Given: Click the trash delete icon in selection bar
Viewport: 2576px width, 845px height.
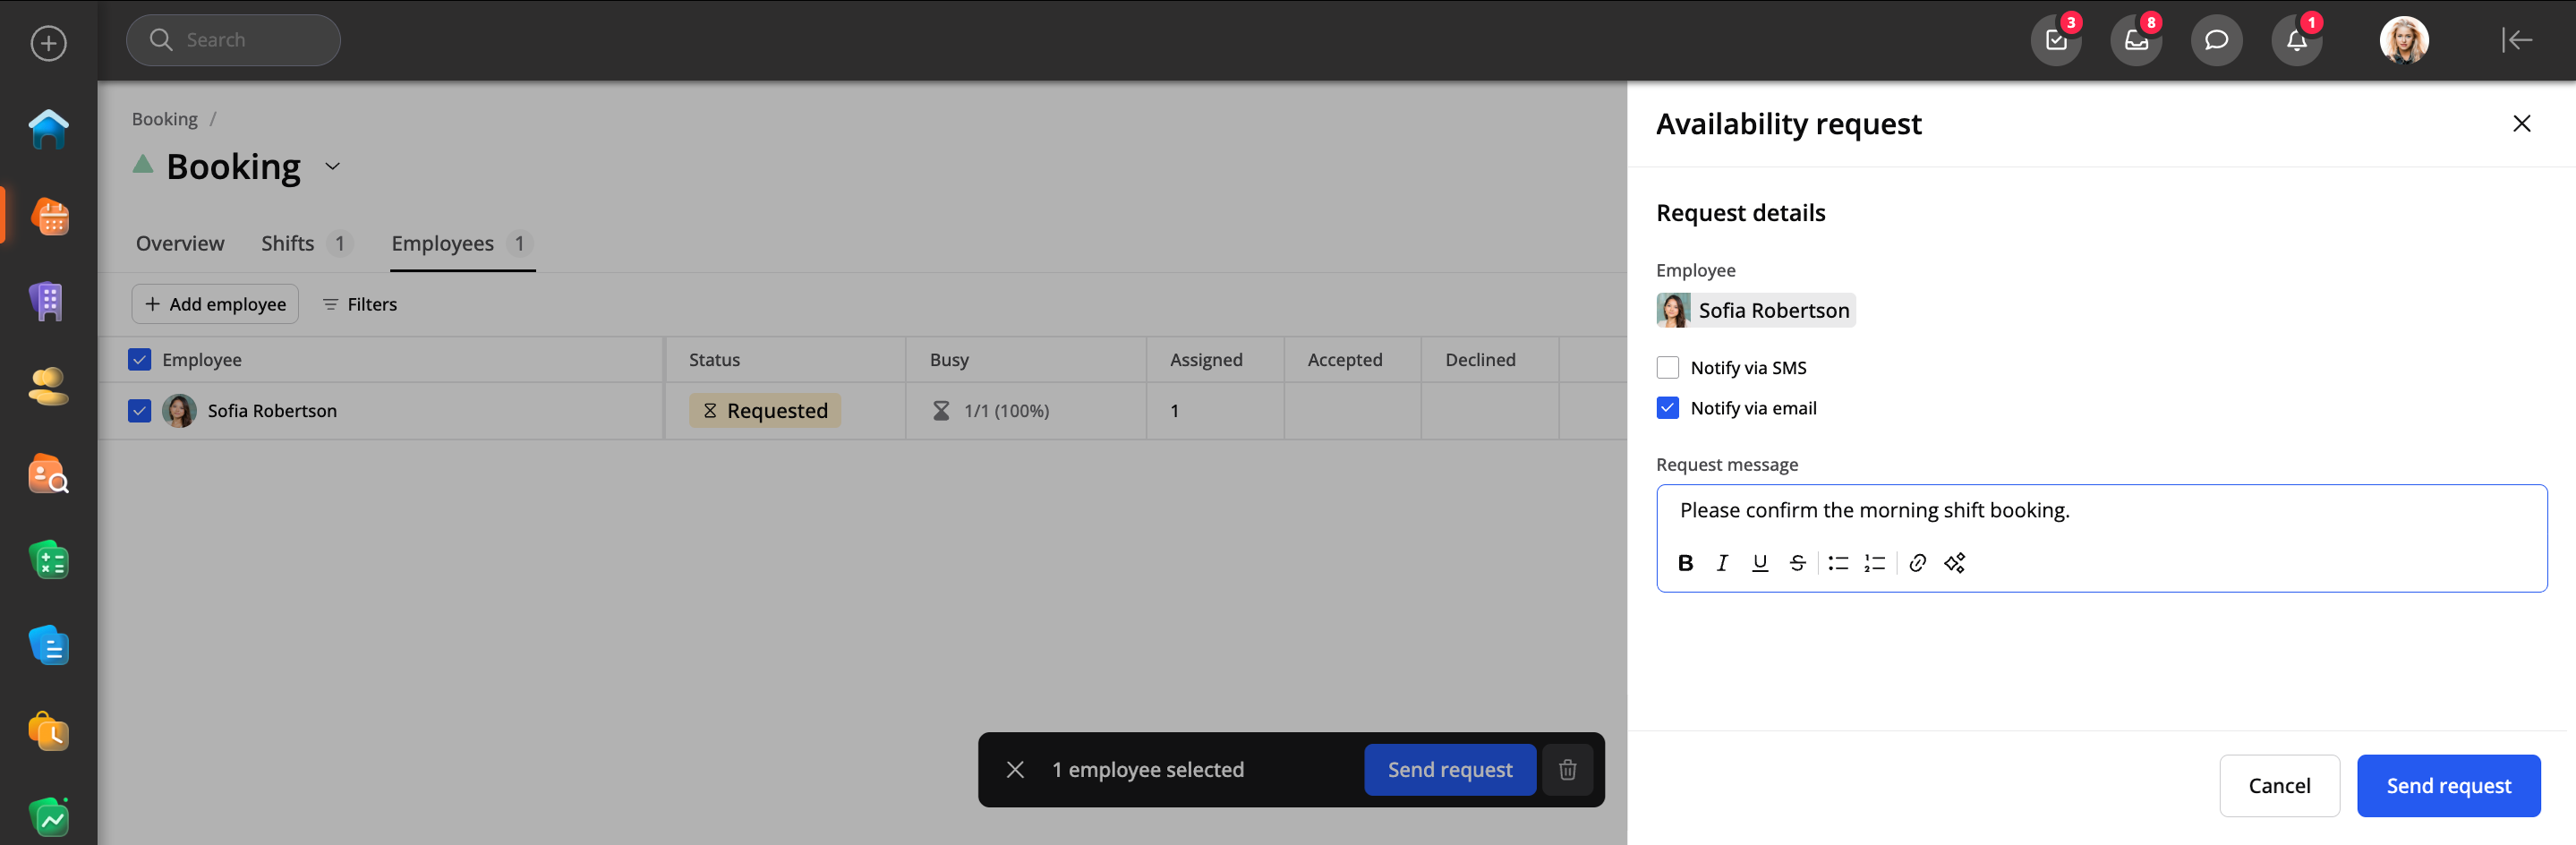Looking at the screenshot, I should [x=1567, y=769].
